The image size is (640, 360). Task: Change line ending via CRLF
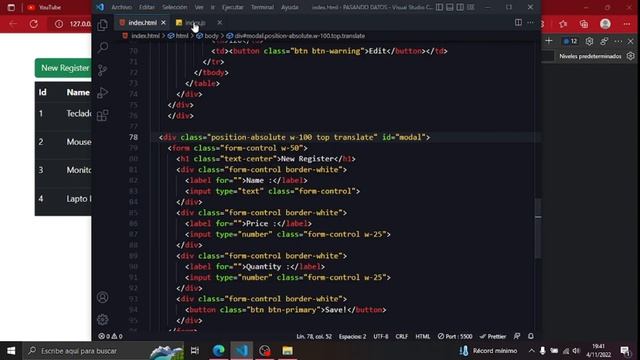coord(402,336)
